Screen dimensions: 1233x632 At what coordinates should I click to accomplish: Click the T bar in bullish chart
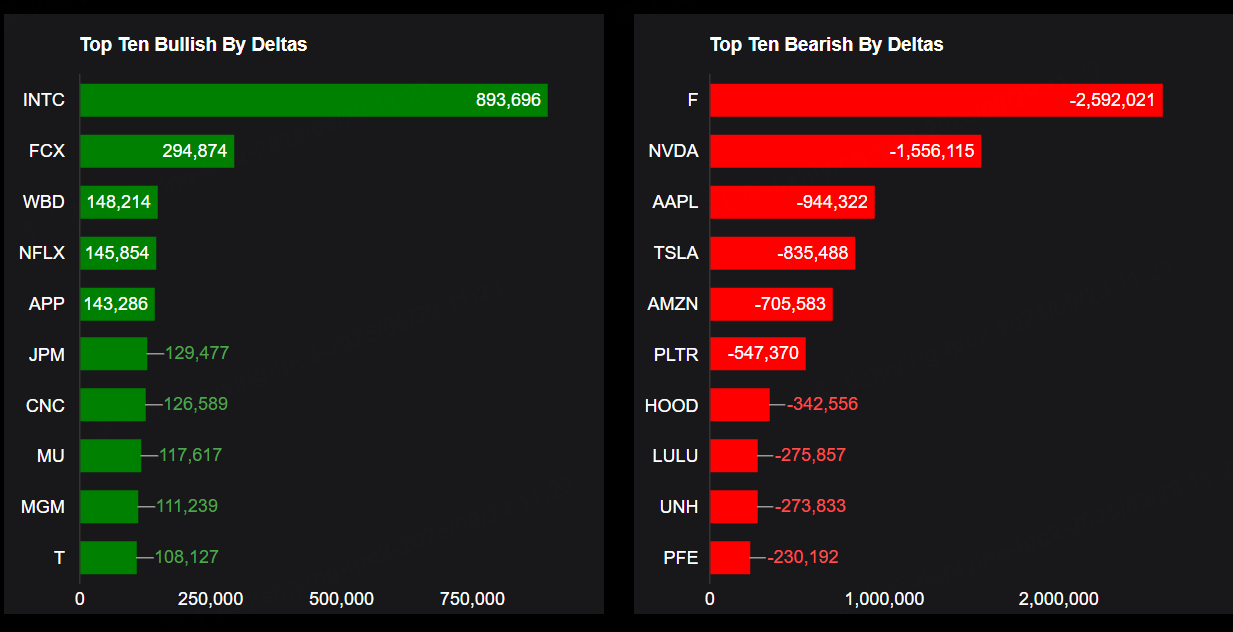pos(107,557)
